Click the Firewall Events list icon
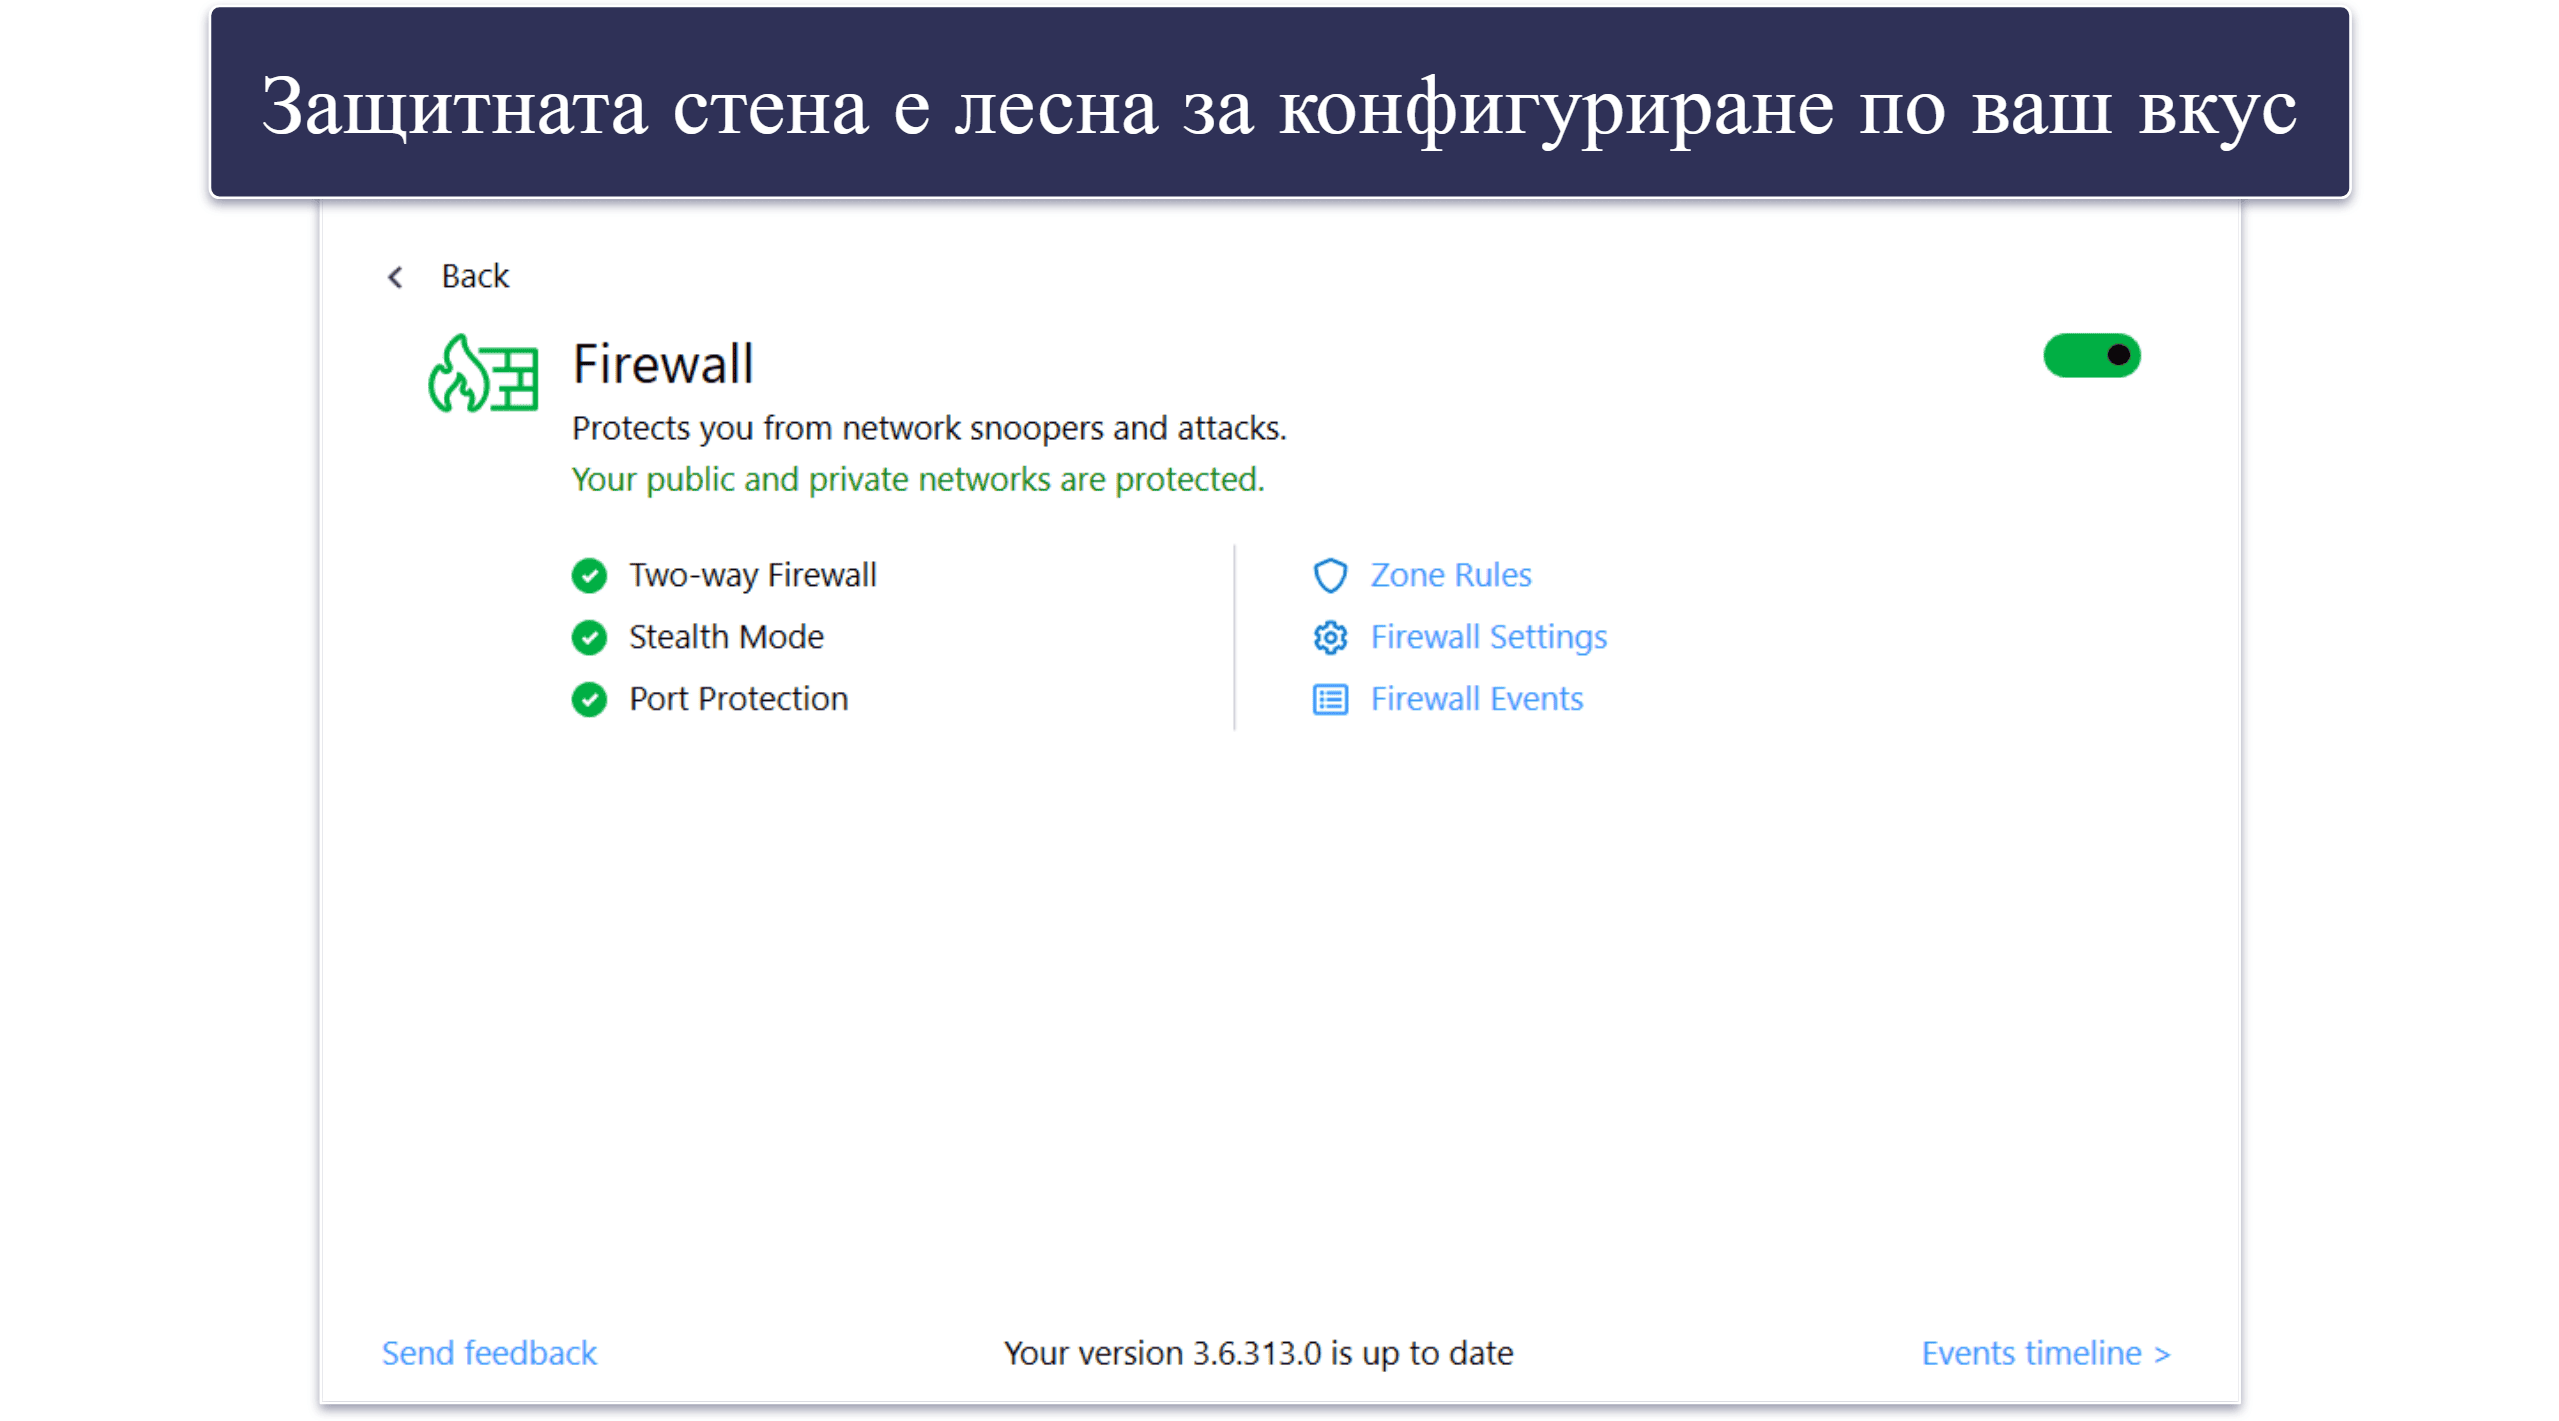 click(1329, 700)
